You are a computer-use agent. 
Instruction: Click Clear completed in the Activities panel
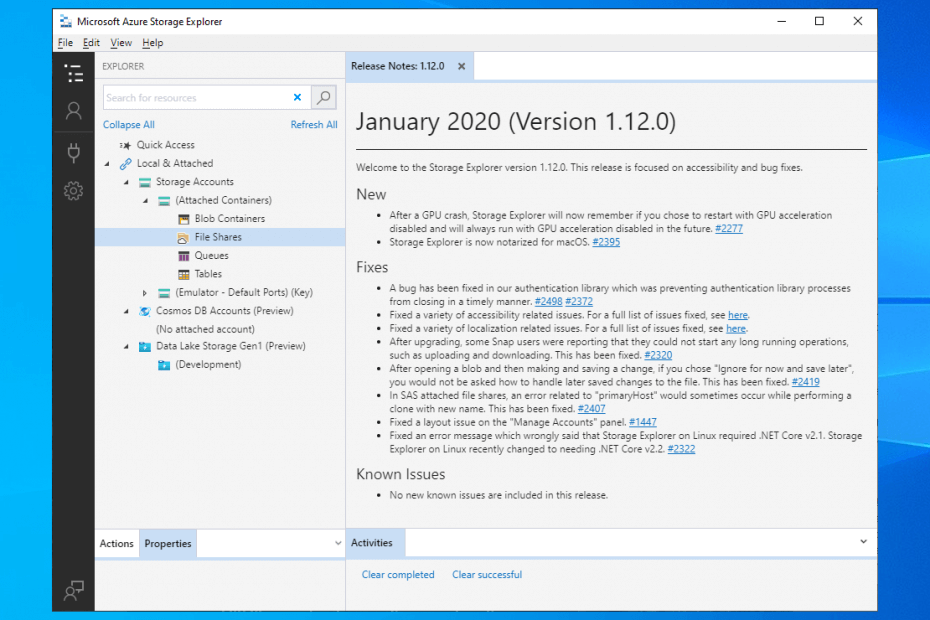pos(398,574)
